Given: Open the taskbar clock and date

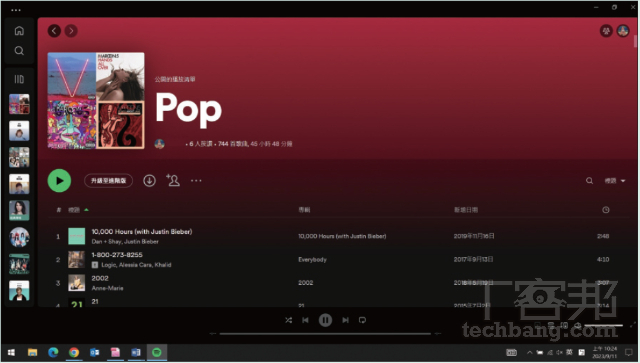Looking at the screenshot, I should tap(605, 352).
